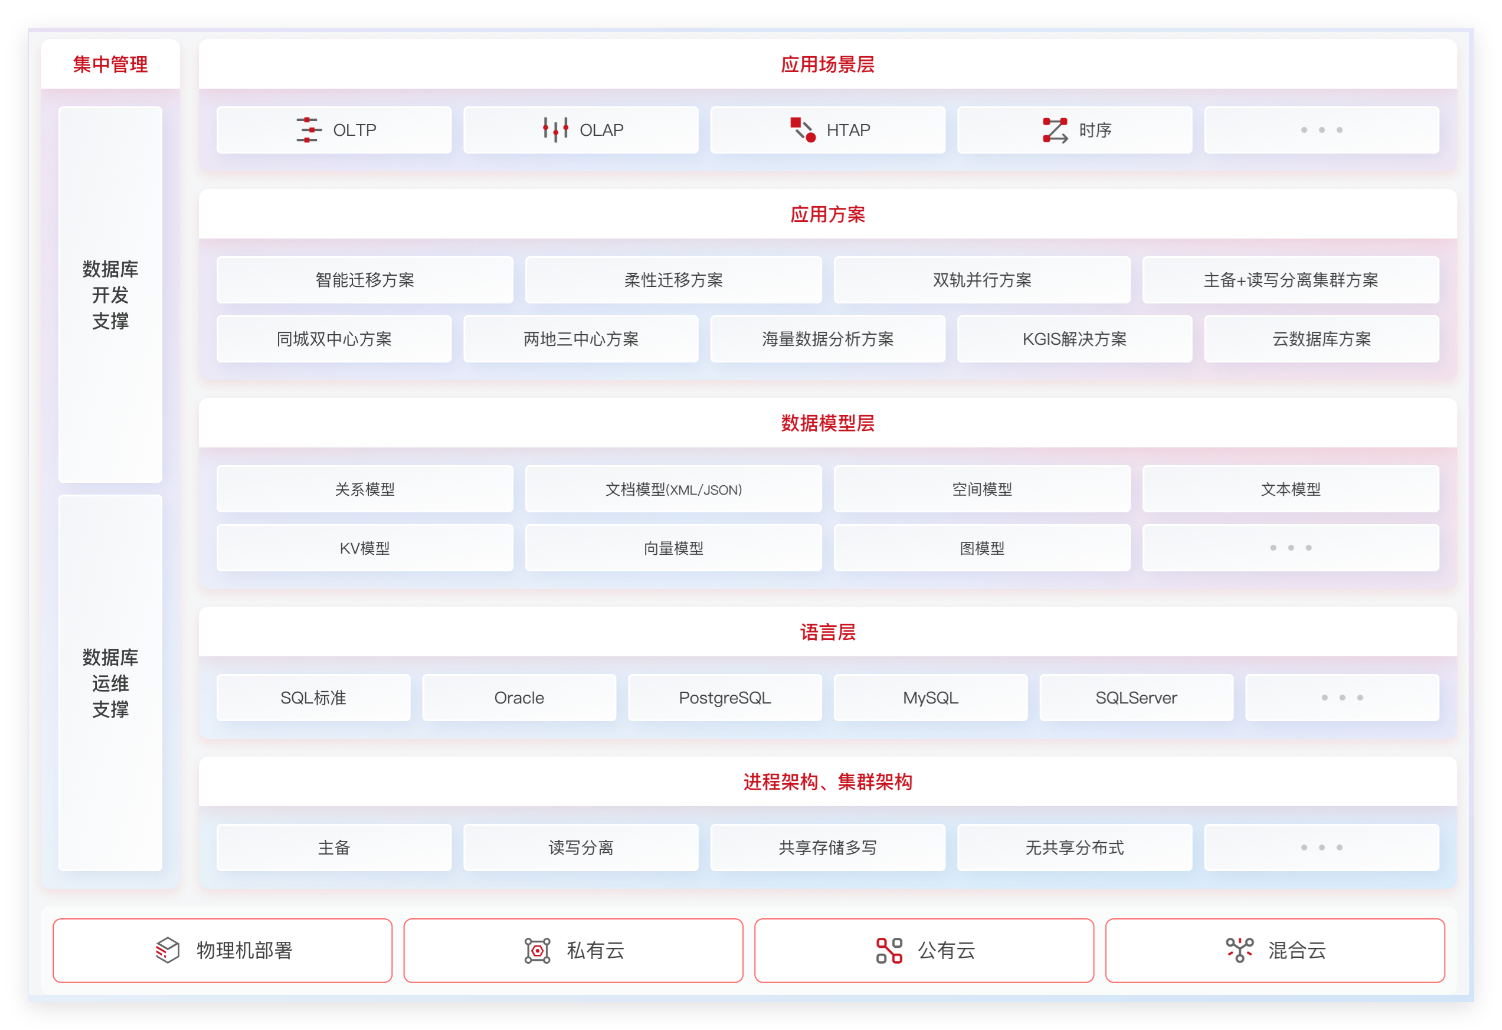Screen dimensions: 1502x1030
Task: Click the 进程架构、集群架构 header
Action: [x=828, y=782]
